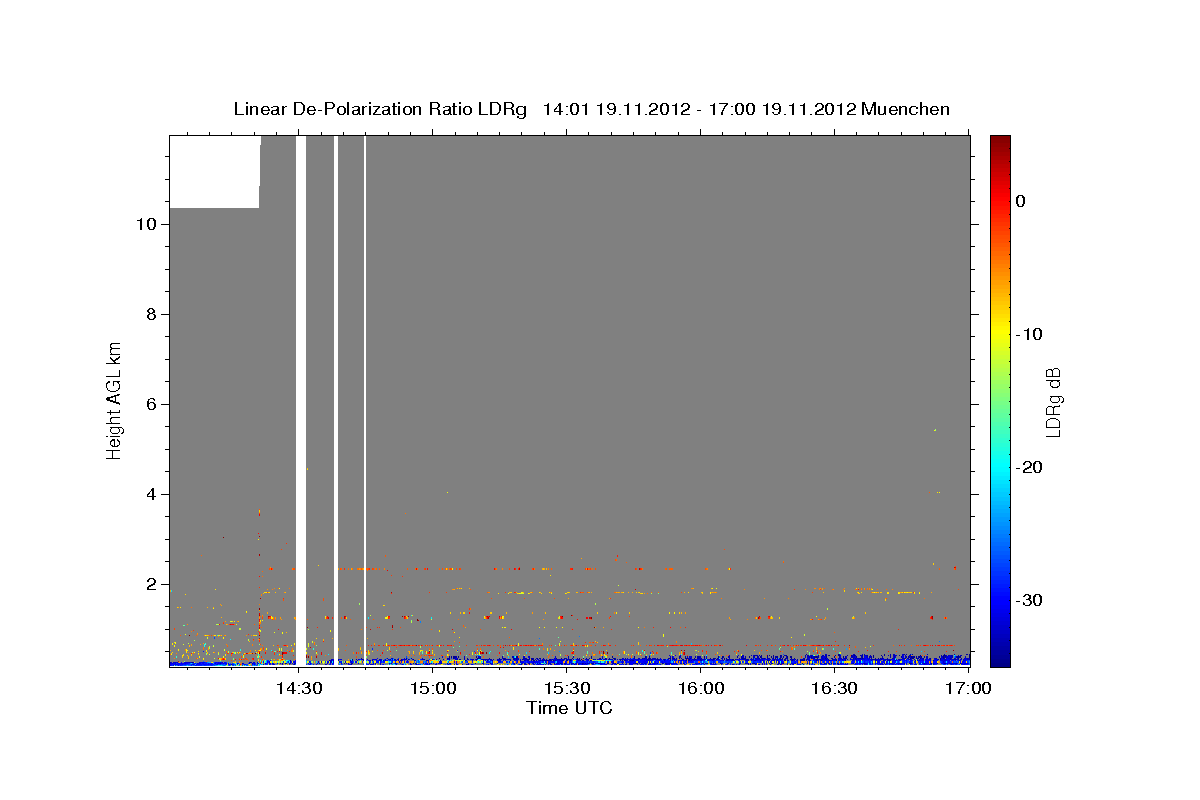Click the dark blue bottom of colorbar
Image resolution: width=1200 pixels, height=800 pixels.
coord(1000,658)
